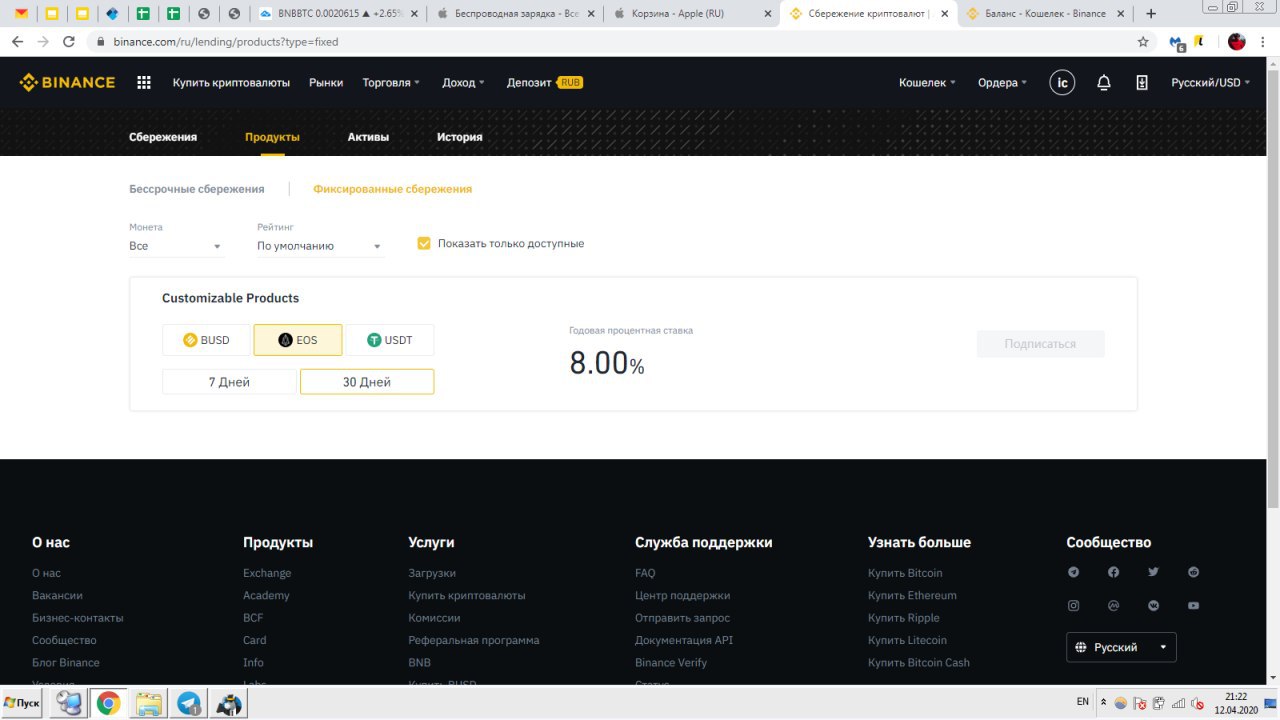Go back with the browser back arrow

pos(17,42)
